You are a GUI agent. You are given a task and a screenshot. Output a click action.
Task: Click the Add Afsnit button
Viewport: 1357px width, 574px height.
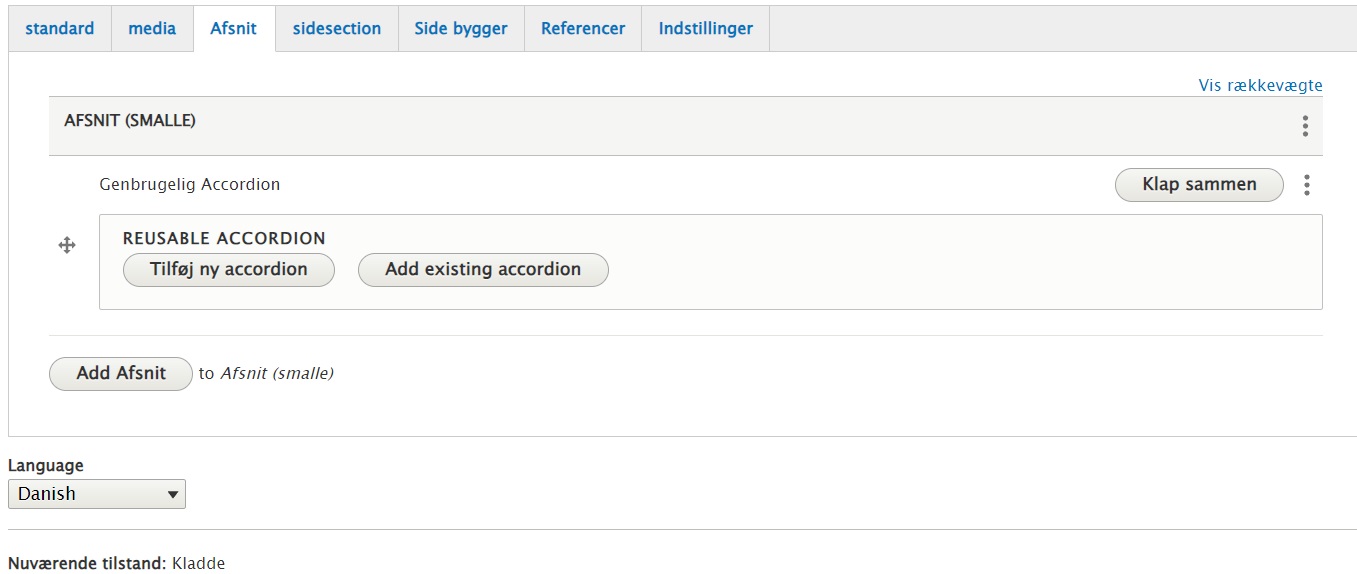(120, 374)
